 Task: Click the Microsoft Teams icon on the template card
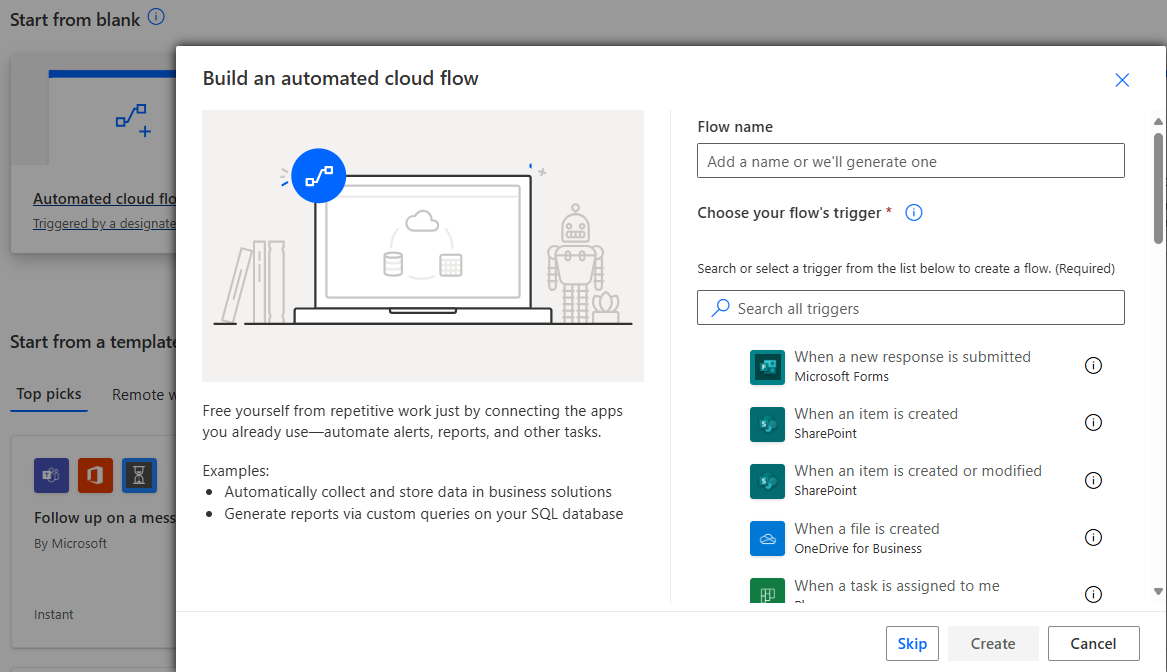point(51,475)
